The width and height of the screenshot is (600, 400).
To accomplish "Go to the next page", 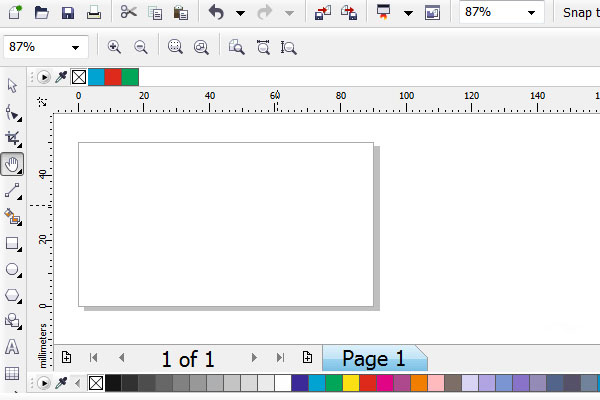I will (254, 358).
